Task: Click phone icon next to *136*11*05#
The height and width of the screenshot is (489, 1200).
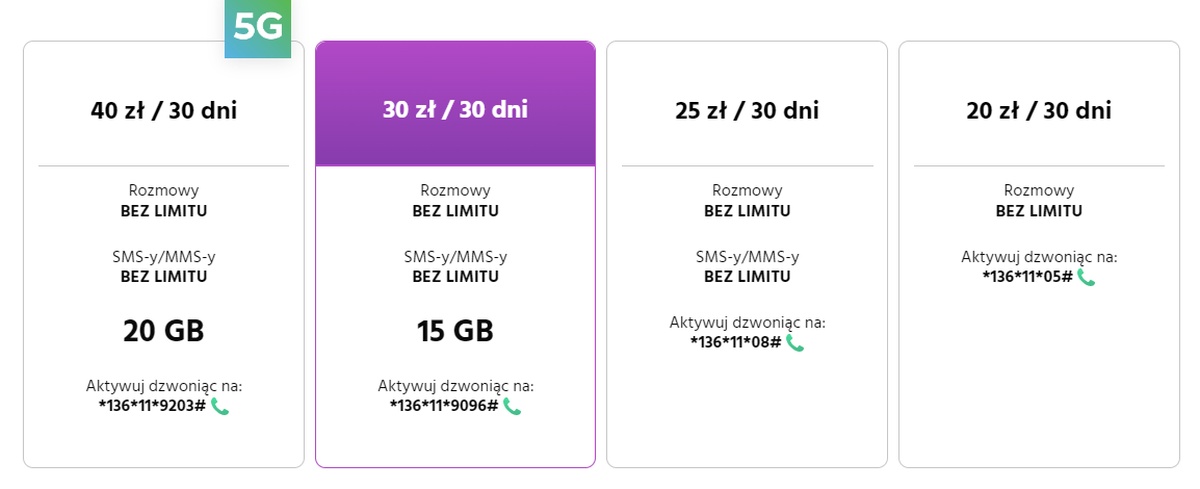Action: [1086, 277]
